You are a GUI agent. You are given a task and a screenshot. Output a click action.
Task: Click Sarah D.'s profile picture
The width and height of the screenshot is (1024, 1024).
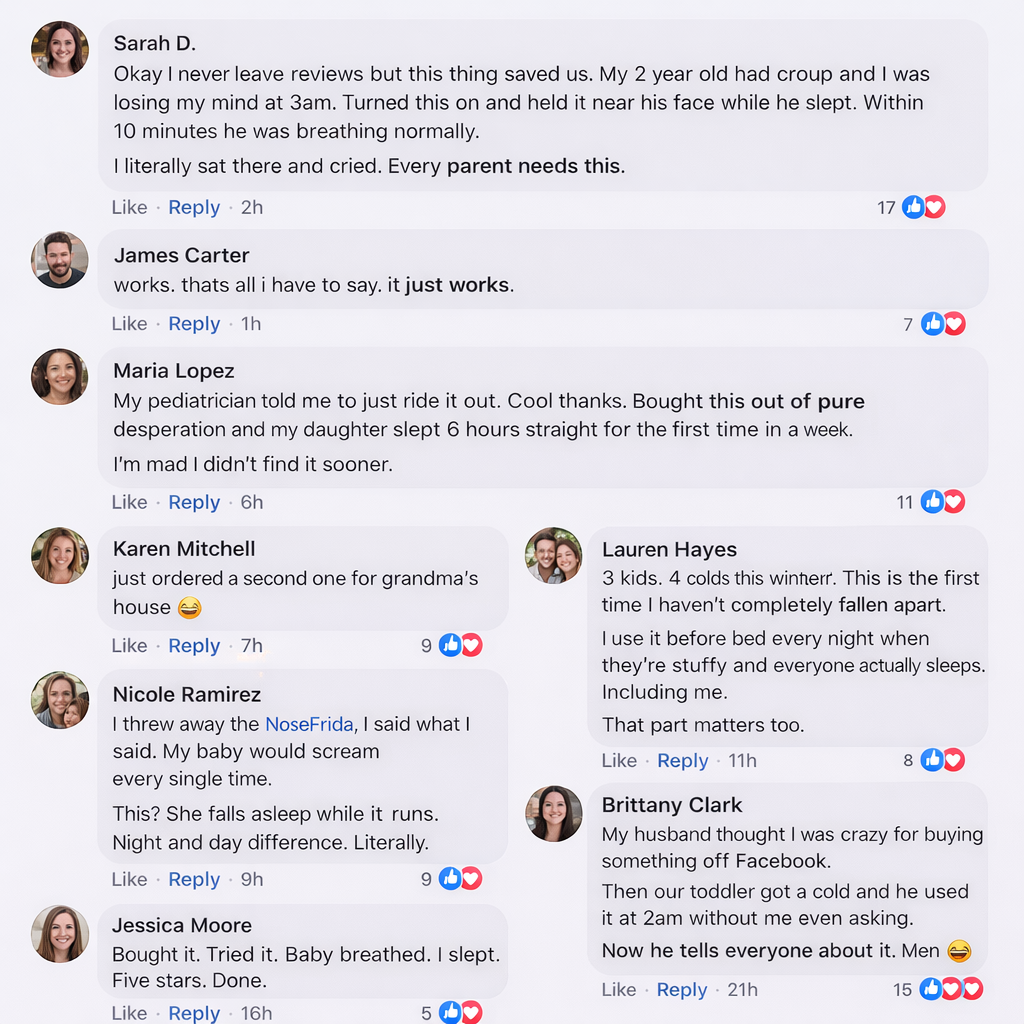[60, 49]
